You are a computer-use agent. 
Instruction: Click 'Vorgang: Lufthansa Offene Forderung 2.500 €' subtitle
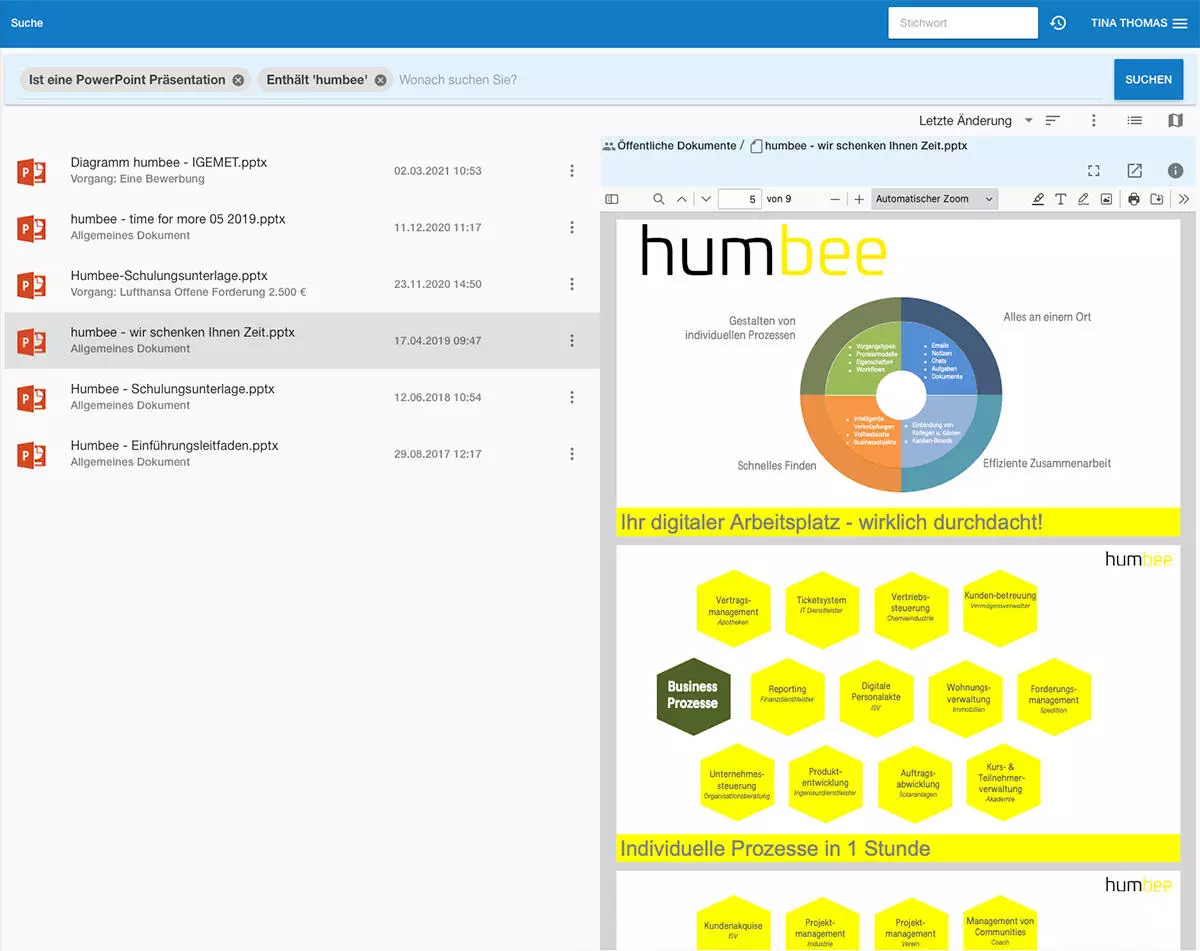tap(188, 293)
